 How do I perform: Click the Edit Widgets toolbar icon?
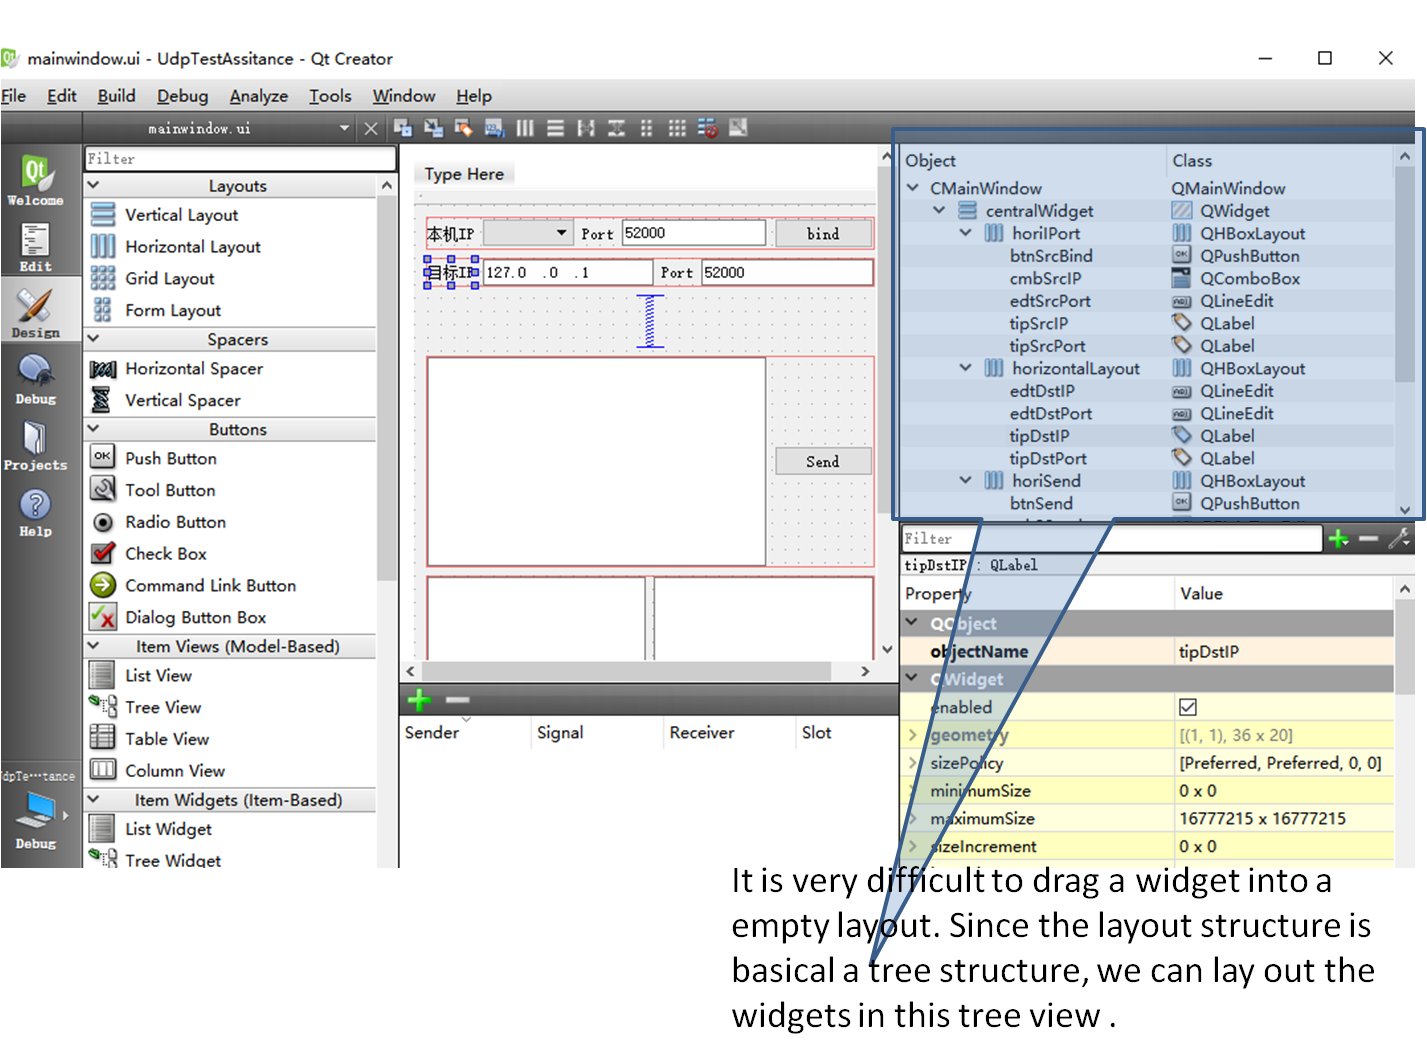pyautogui.click(x=403, y=128)
